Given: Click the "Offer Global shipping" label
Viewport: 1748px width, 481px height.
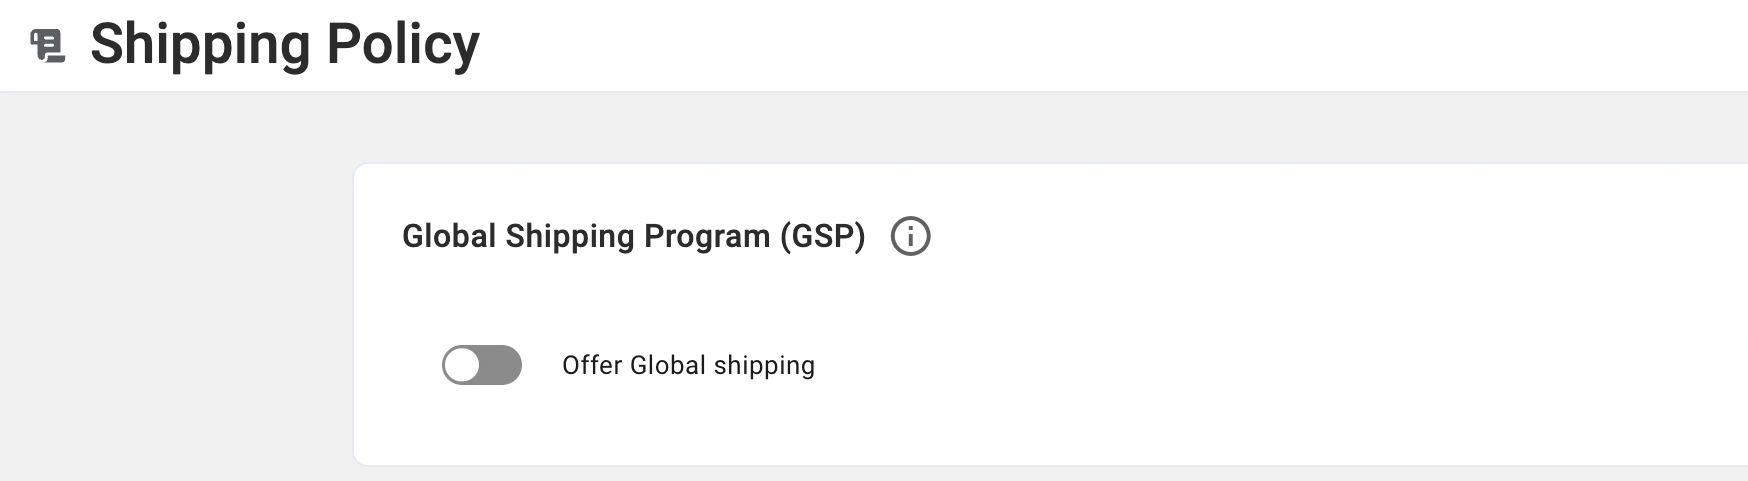Looking at the screenshot, I should 688,365.
